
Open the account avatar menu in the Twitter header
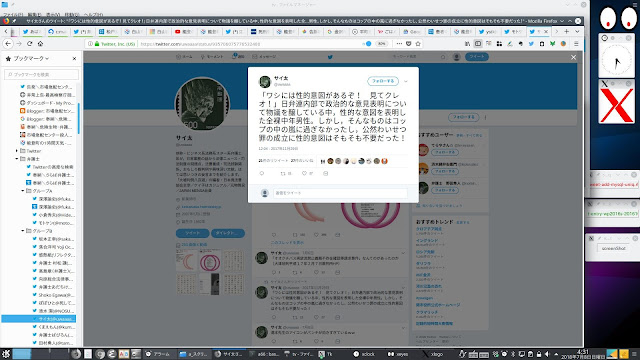457,57
